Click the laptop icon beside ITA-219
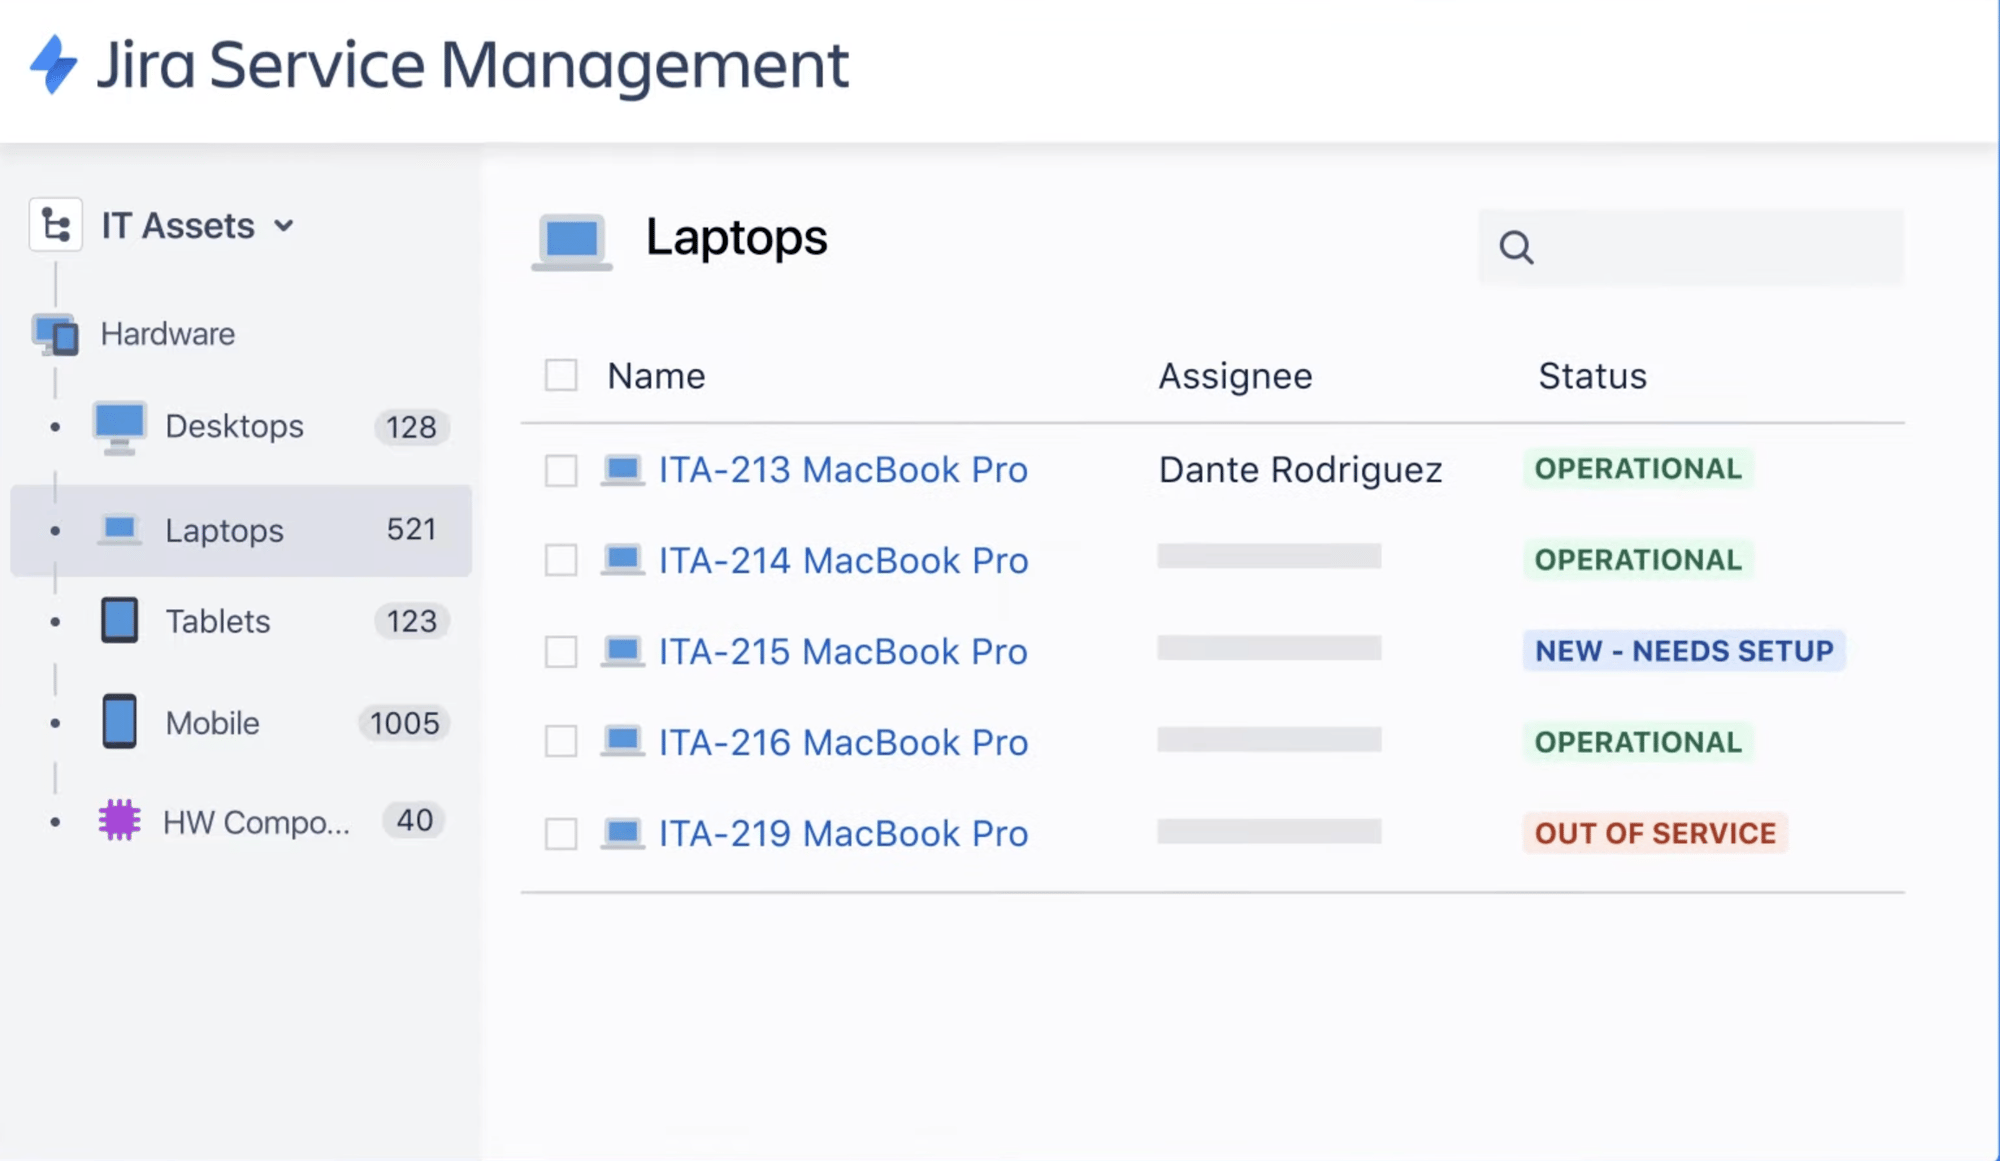The width and height of the screenshot is (2000, 1161). pos(622,833)
